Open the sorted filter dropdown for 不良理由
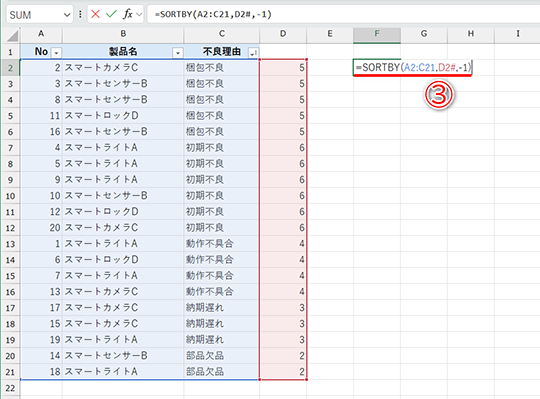The image size is (540, 399). pyautogui.click(x=253, y=53)
